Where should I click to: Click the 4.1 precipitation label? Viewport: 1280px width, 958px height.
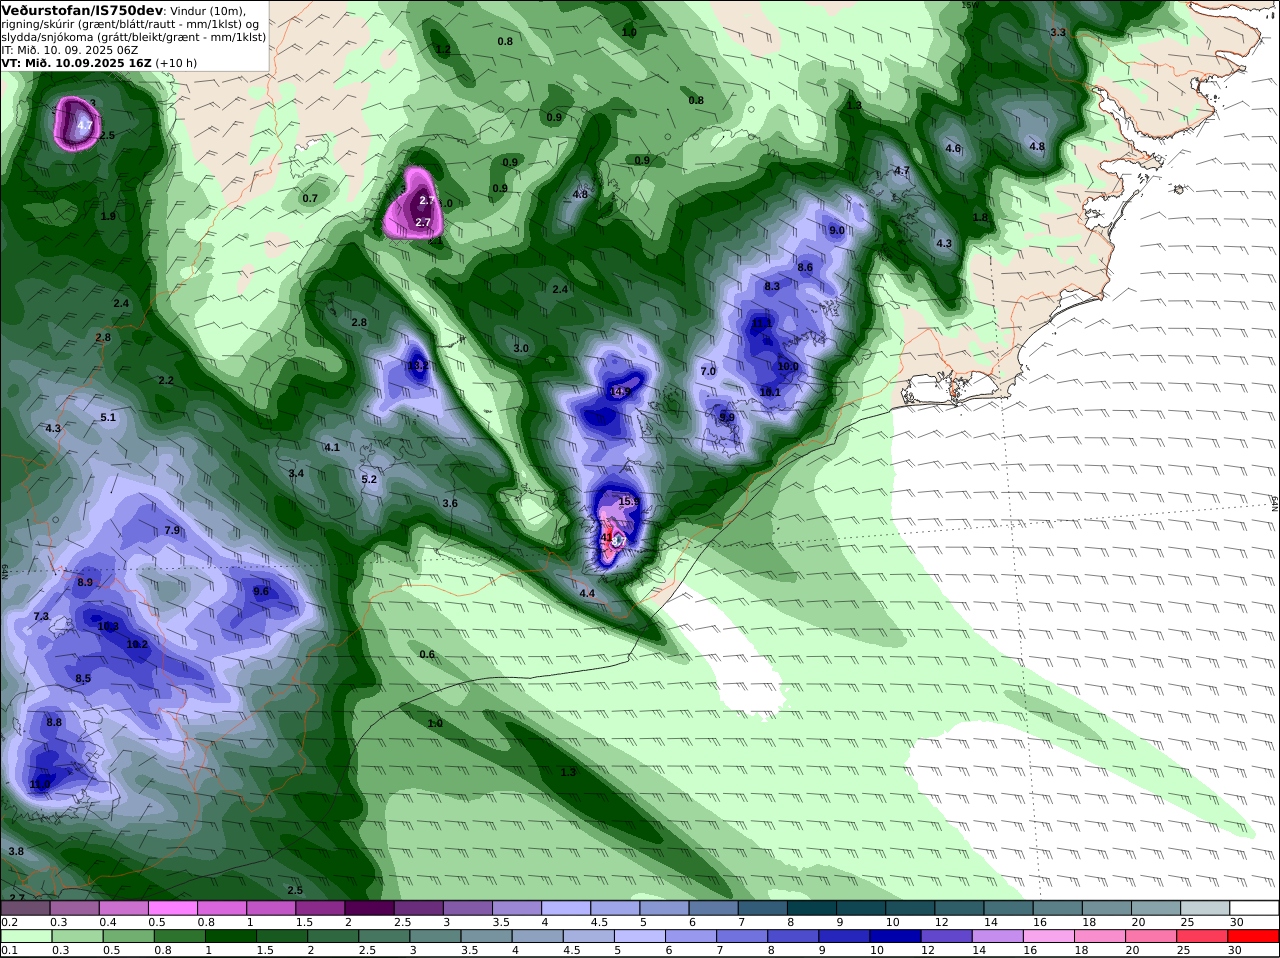click(x=332, y=447)
